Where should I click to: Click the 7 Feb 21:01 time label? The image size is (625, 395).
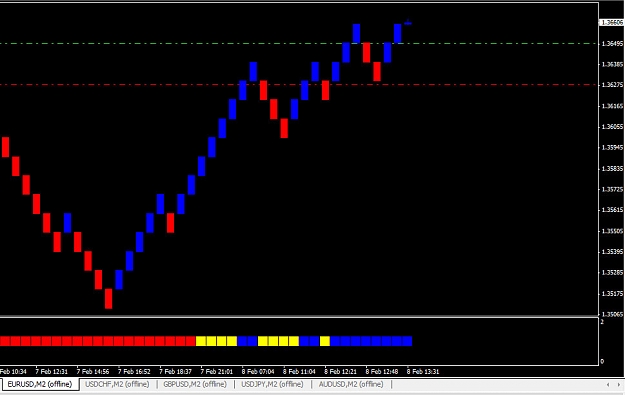coord(216,371)
